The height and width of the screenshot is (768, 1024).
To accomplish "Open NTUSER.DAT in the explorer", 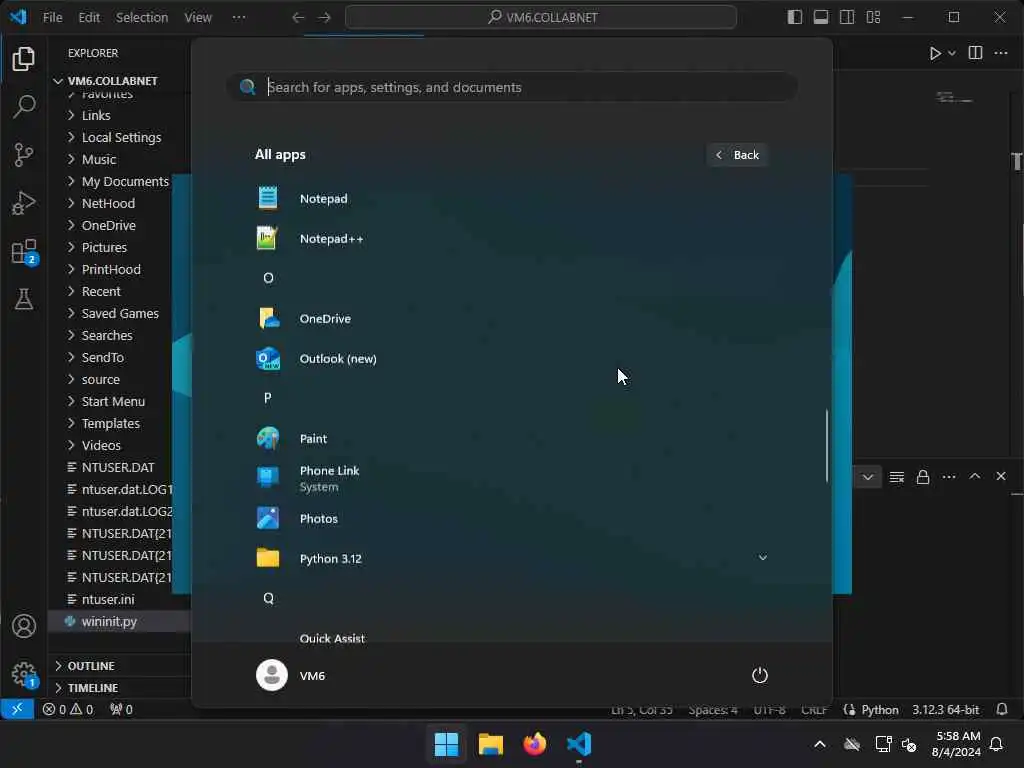I will click(x=120, y=468).
